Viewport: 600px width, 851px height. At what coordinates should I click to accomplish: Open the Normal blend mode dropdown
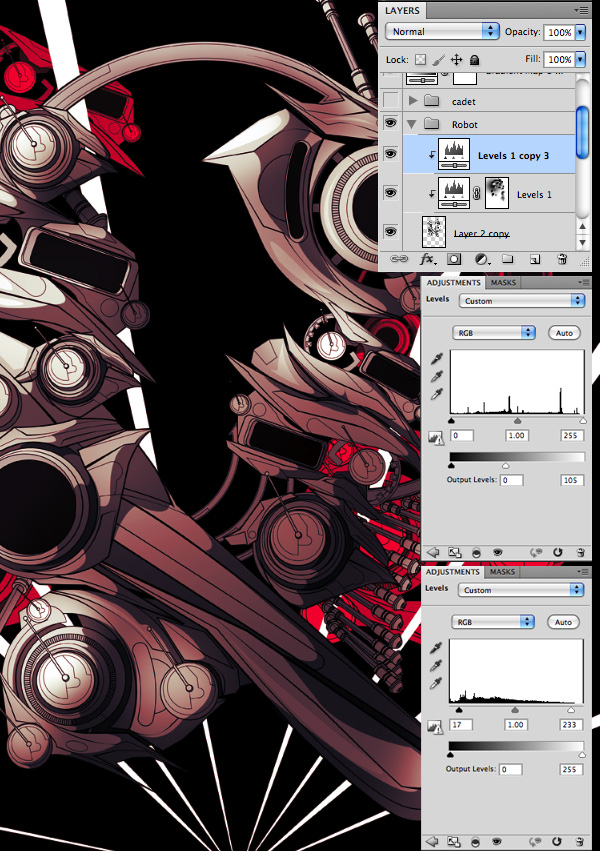[x=442, y=31]
